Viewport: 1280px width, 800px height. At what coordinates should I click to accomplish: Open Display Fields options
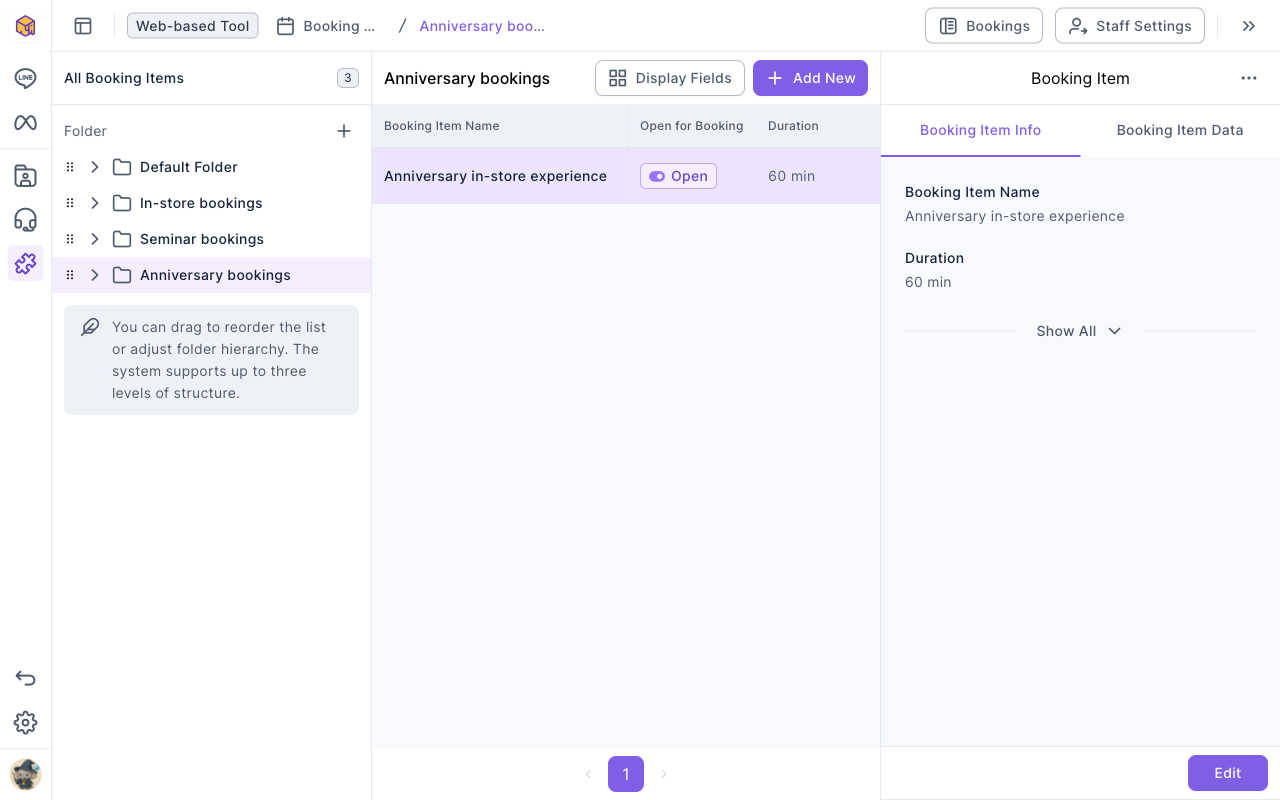(x=670, y=78)
